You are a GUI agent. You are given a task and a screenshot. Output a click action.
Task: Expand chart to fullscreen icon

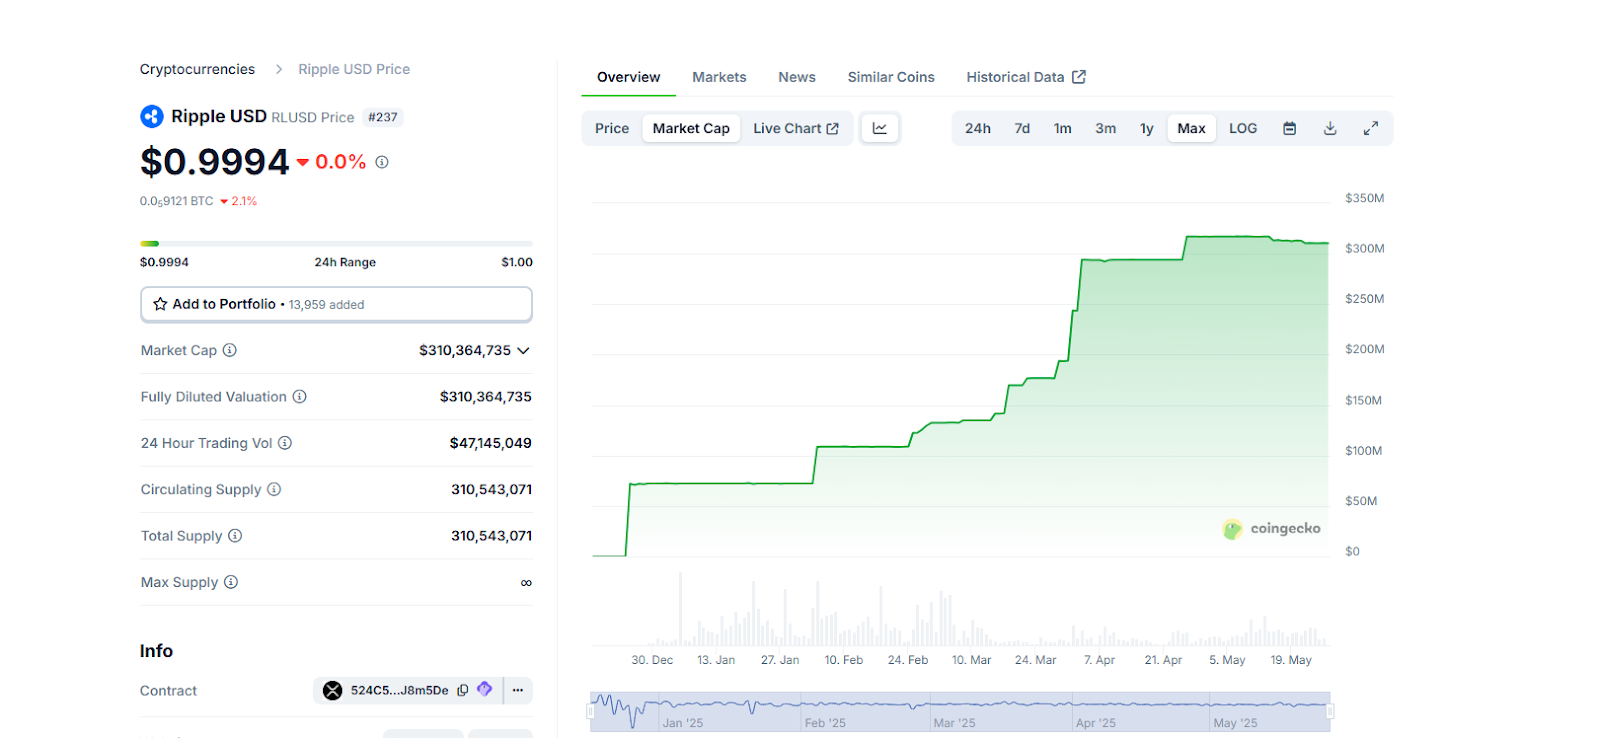click(1371, 128)
